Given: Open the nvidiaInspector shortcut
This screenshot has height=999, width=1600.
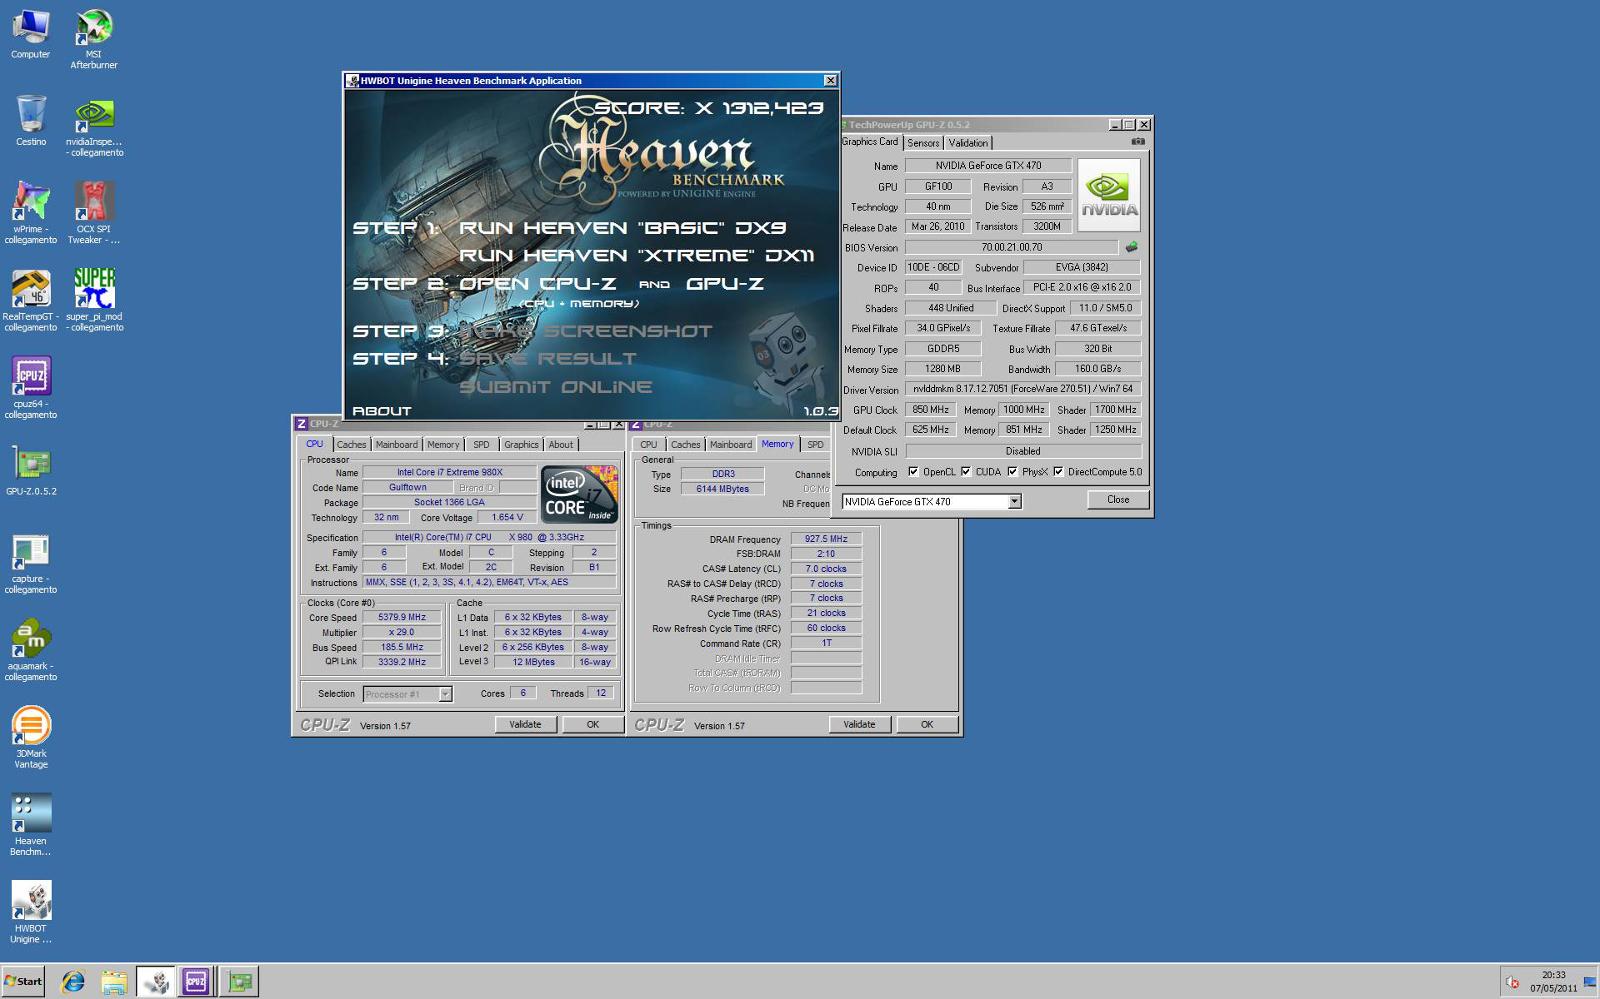Looking at the screenshot, I should 95,127.
